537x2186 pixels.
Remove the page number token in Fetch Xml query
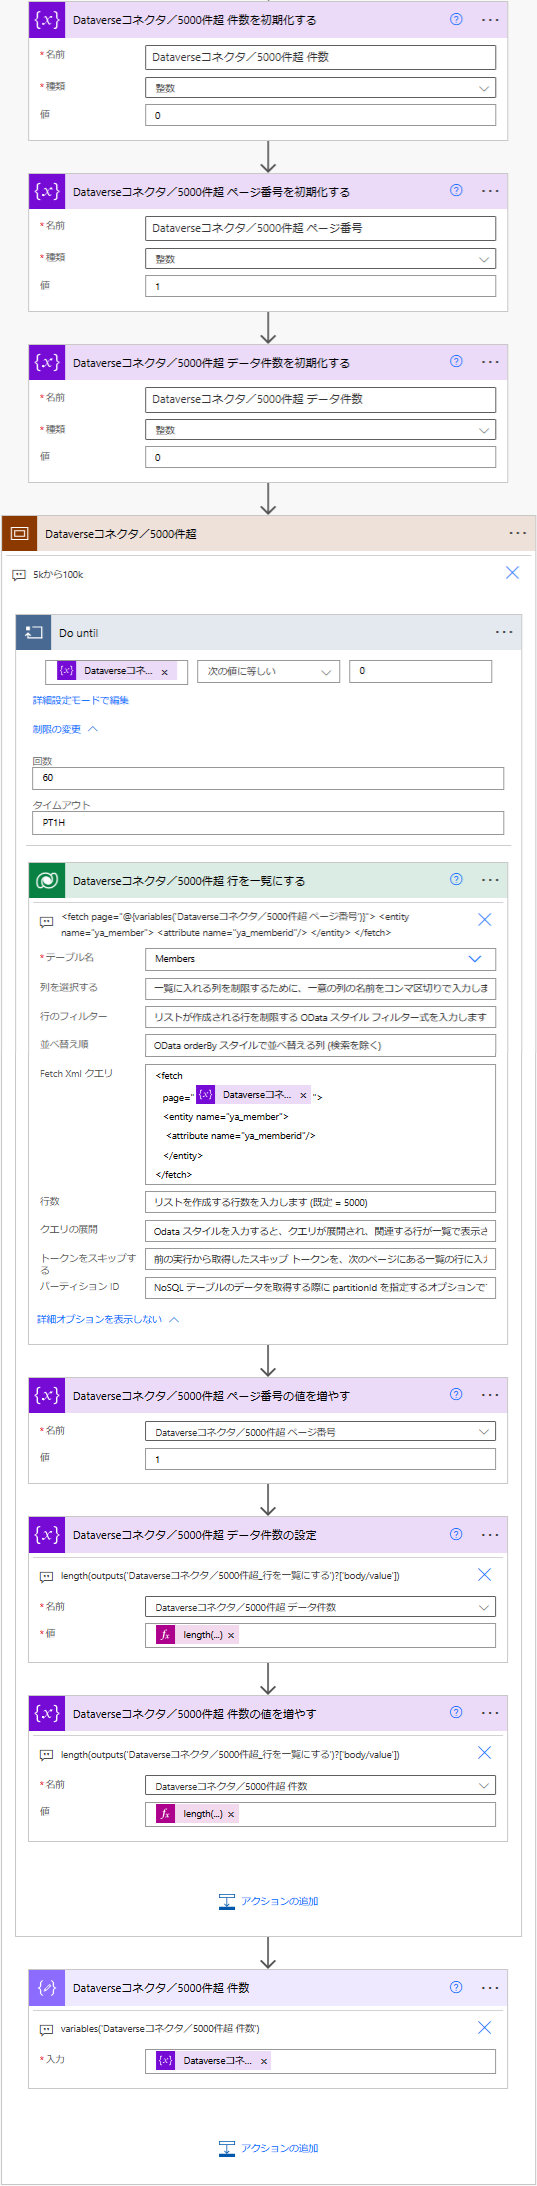click(303, 1095)
